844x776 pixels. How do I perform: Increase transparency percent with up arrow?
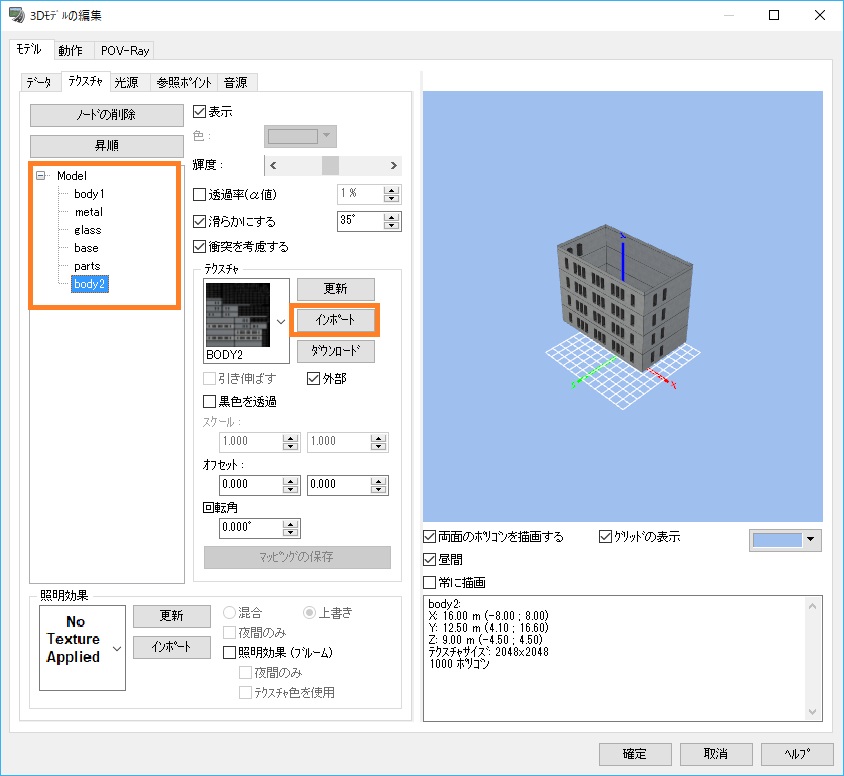pyautogui.click(x=392, y=190)
